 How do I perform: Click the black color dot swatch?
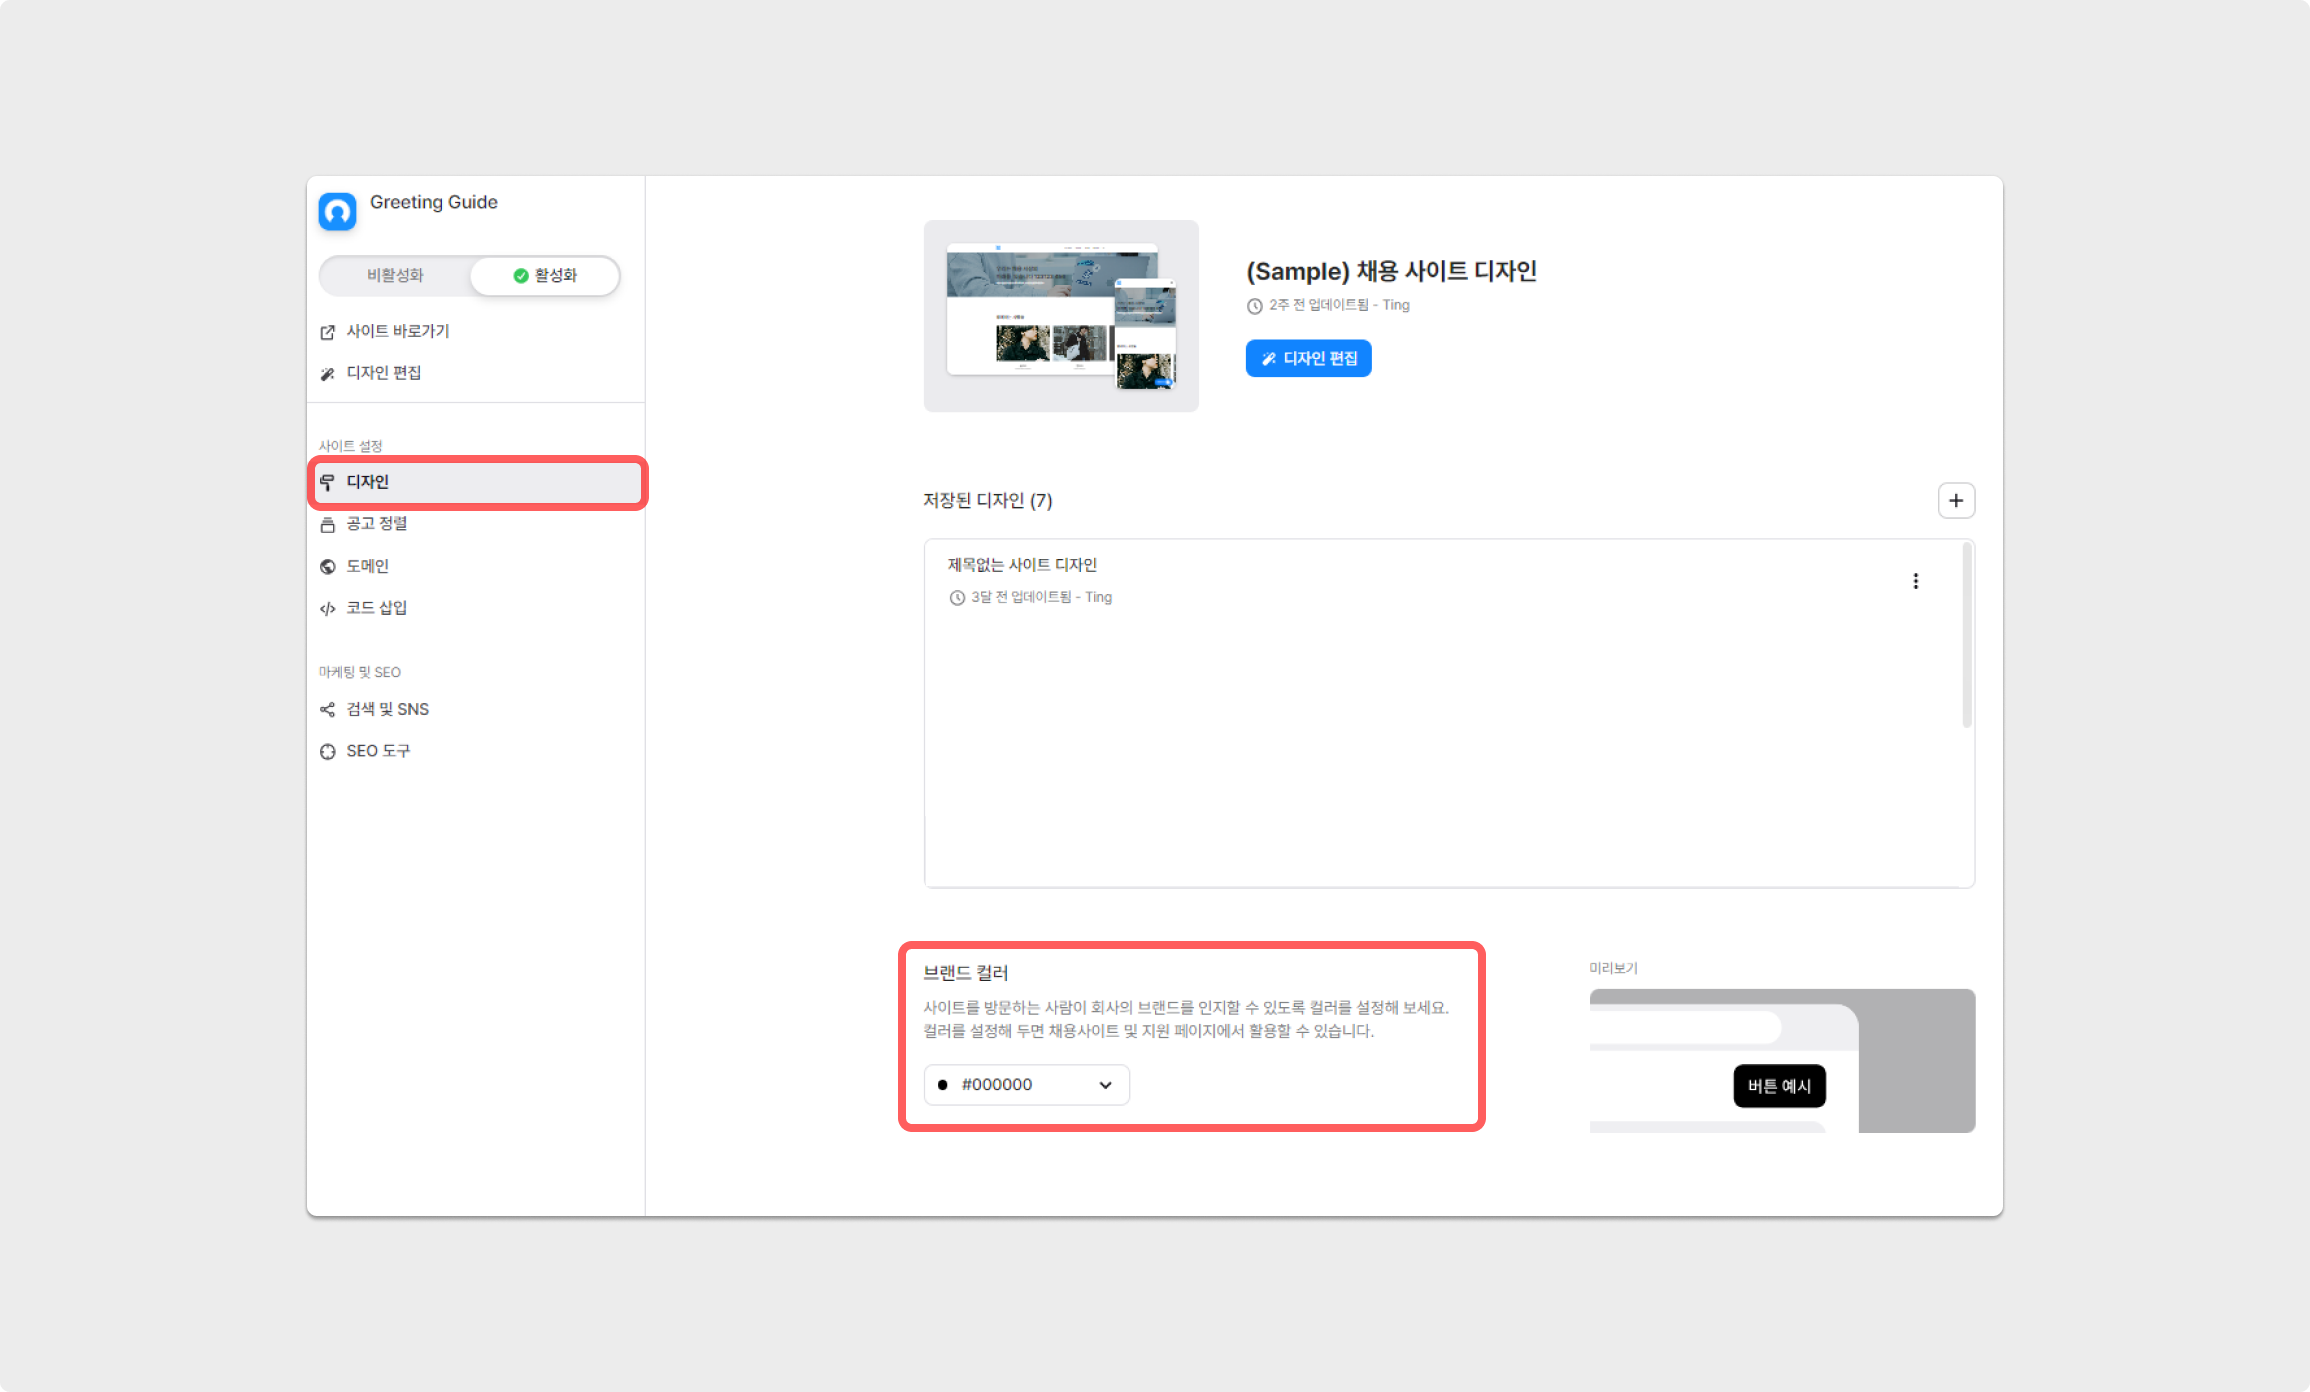[942, 1085]
